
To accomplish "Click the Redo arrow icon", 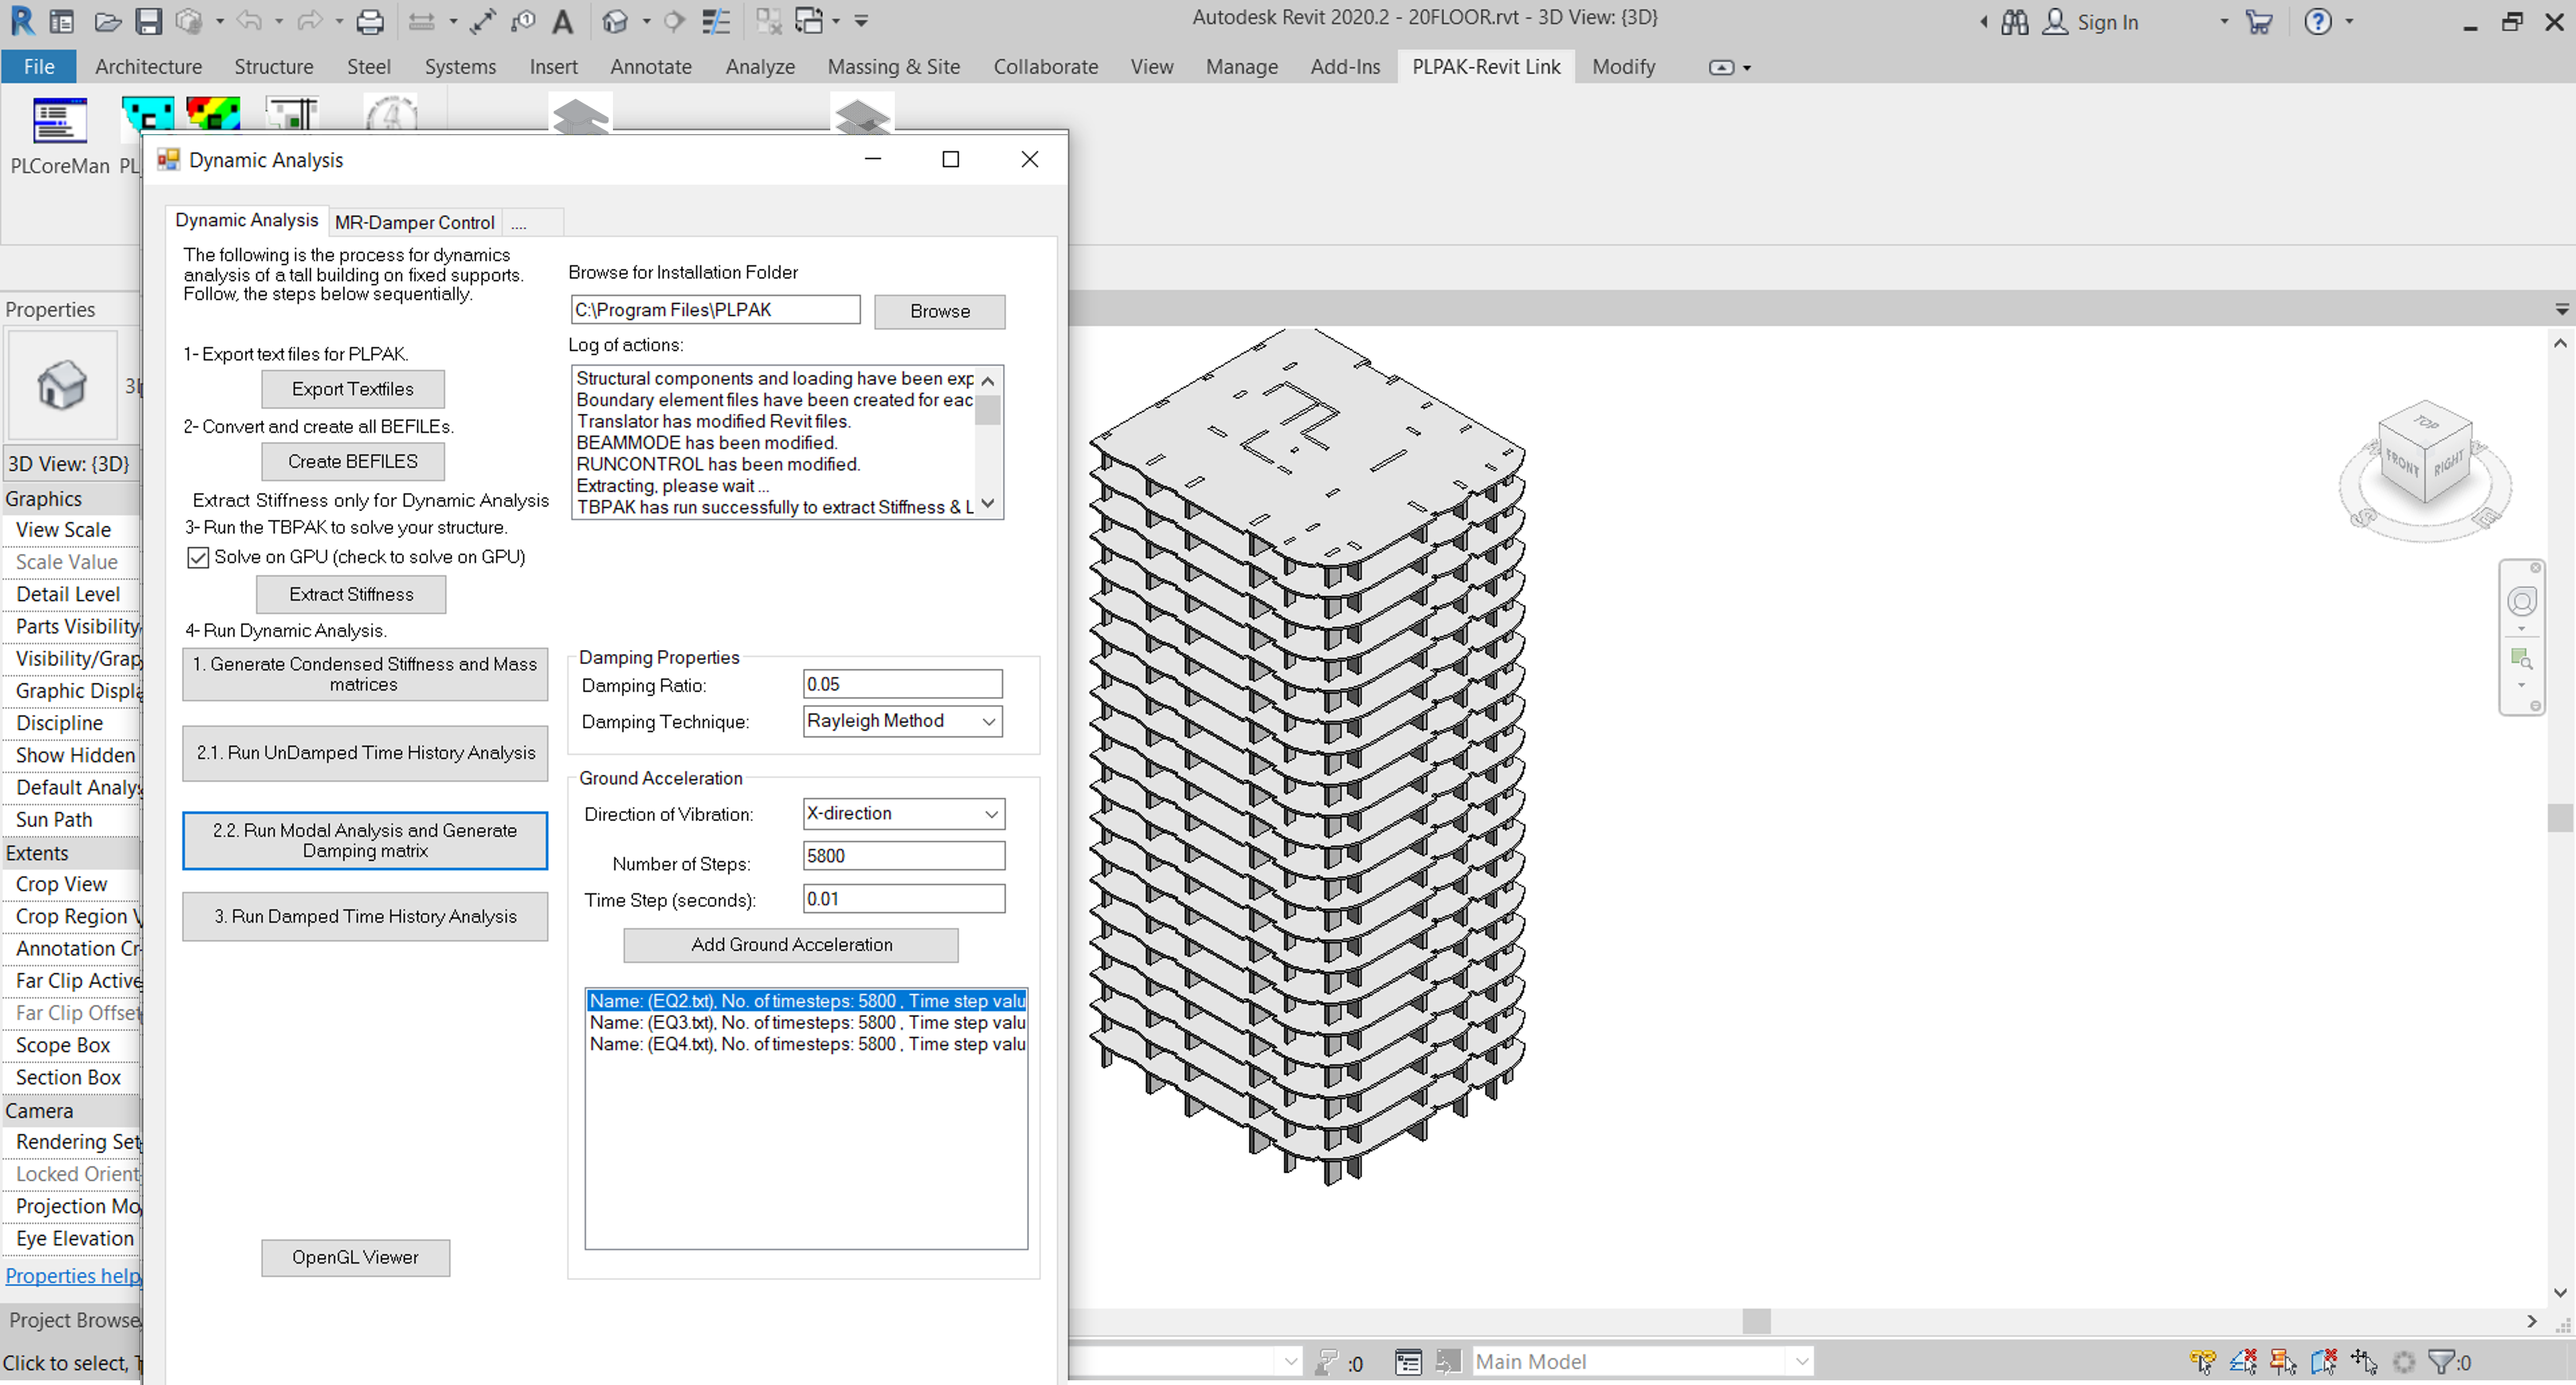I will click(311, 21).
